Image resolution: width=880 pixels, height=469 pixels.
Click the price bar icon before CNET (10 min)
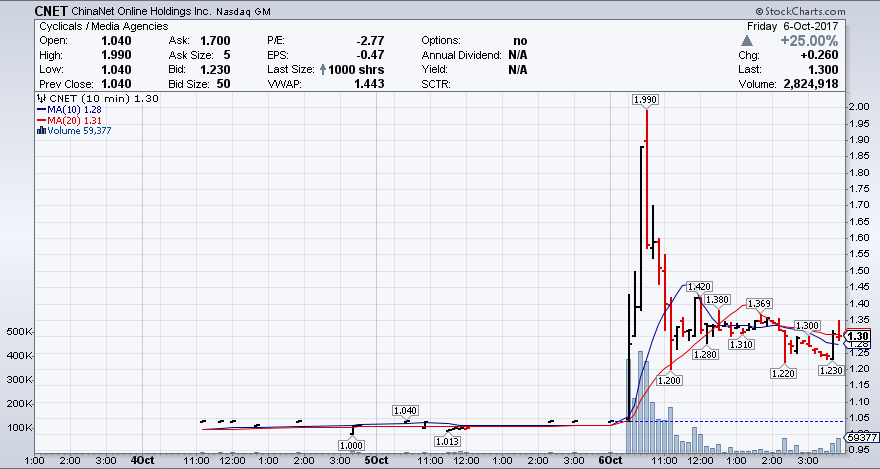(x=39, y=99)
